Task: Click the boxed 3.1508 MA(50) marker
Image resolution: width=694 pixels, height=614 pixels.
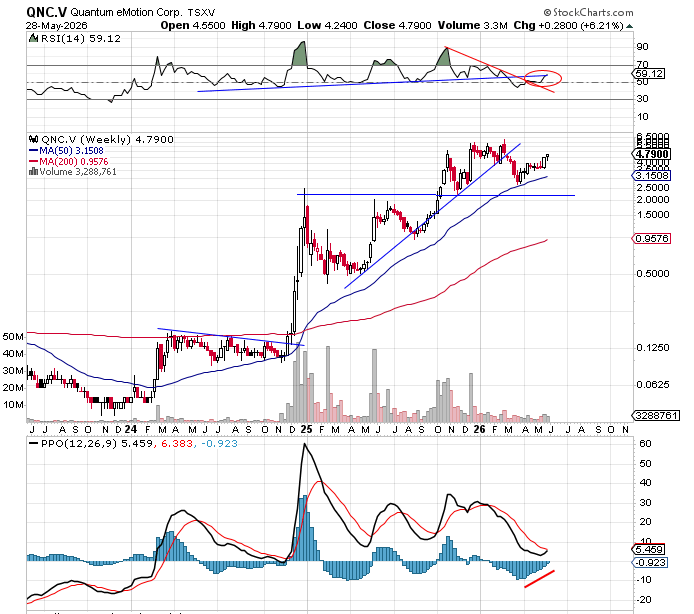Action: pyautogui.click(x=652, y=176)
